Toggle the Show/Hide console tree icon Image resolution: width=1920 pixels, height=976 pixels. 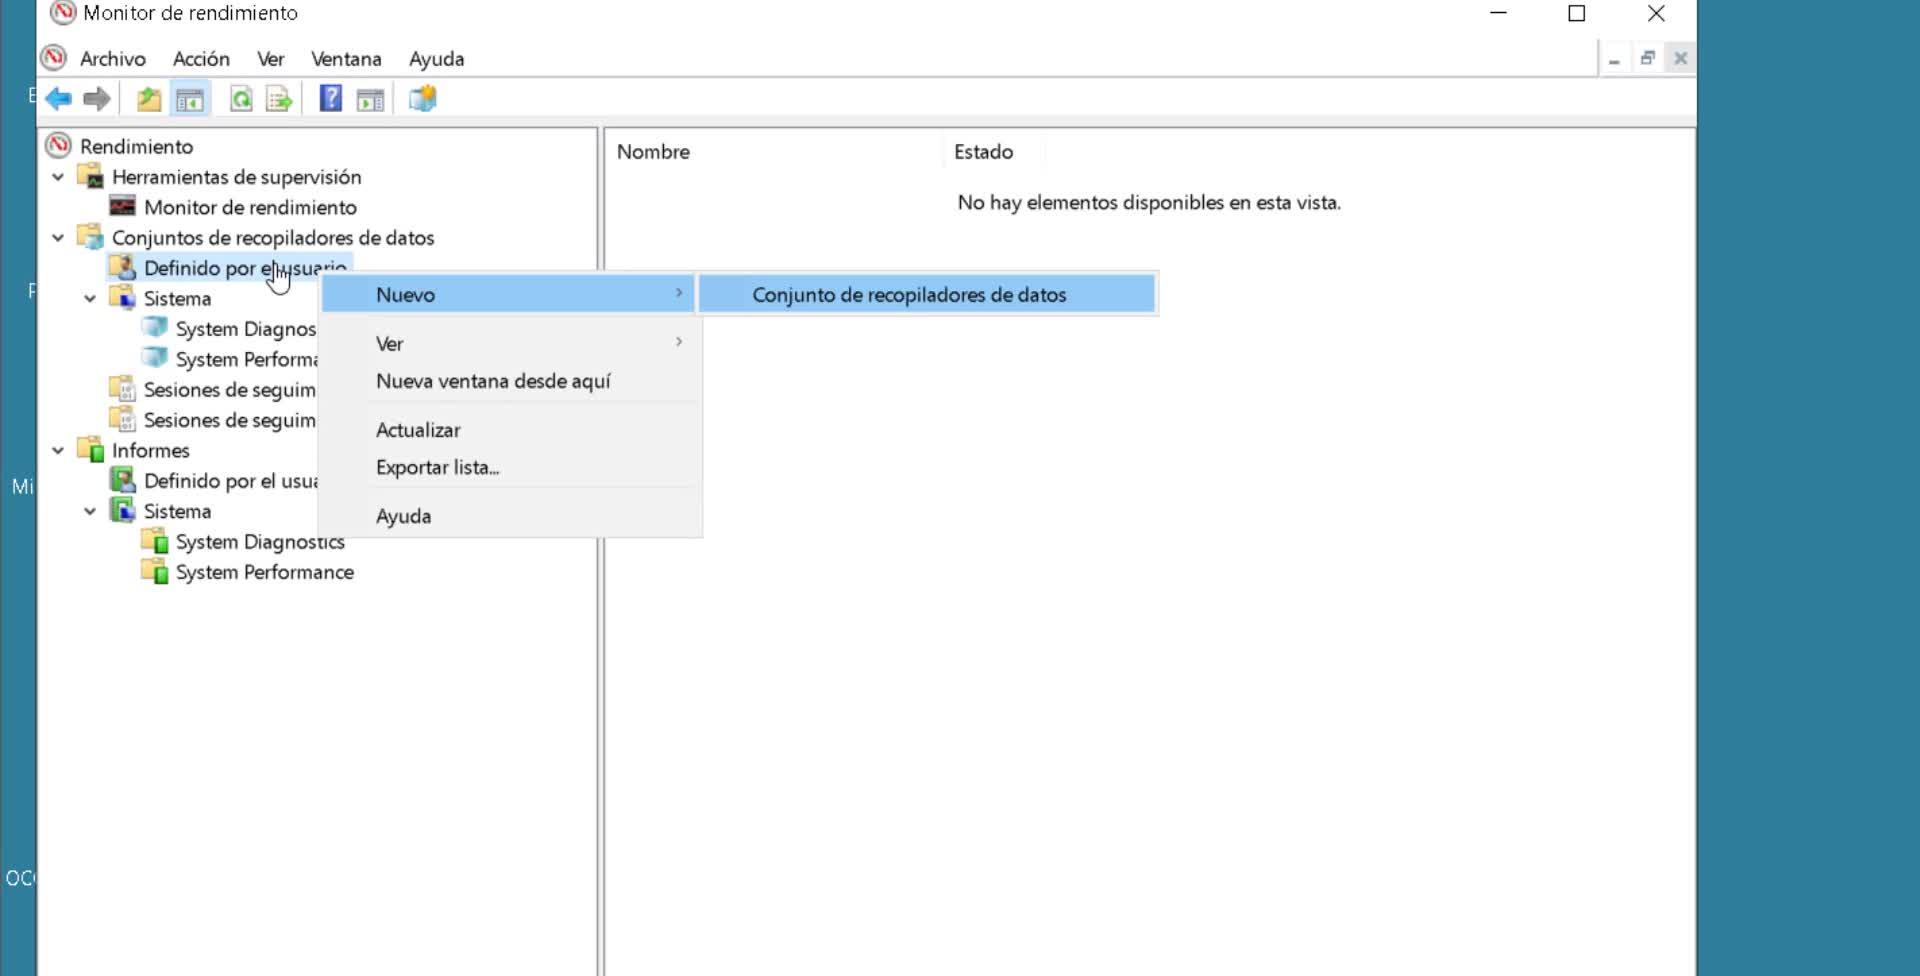coord(190,99)
